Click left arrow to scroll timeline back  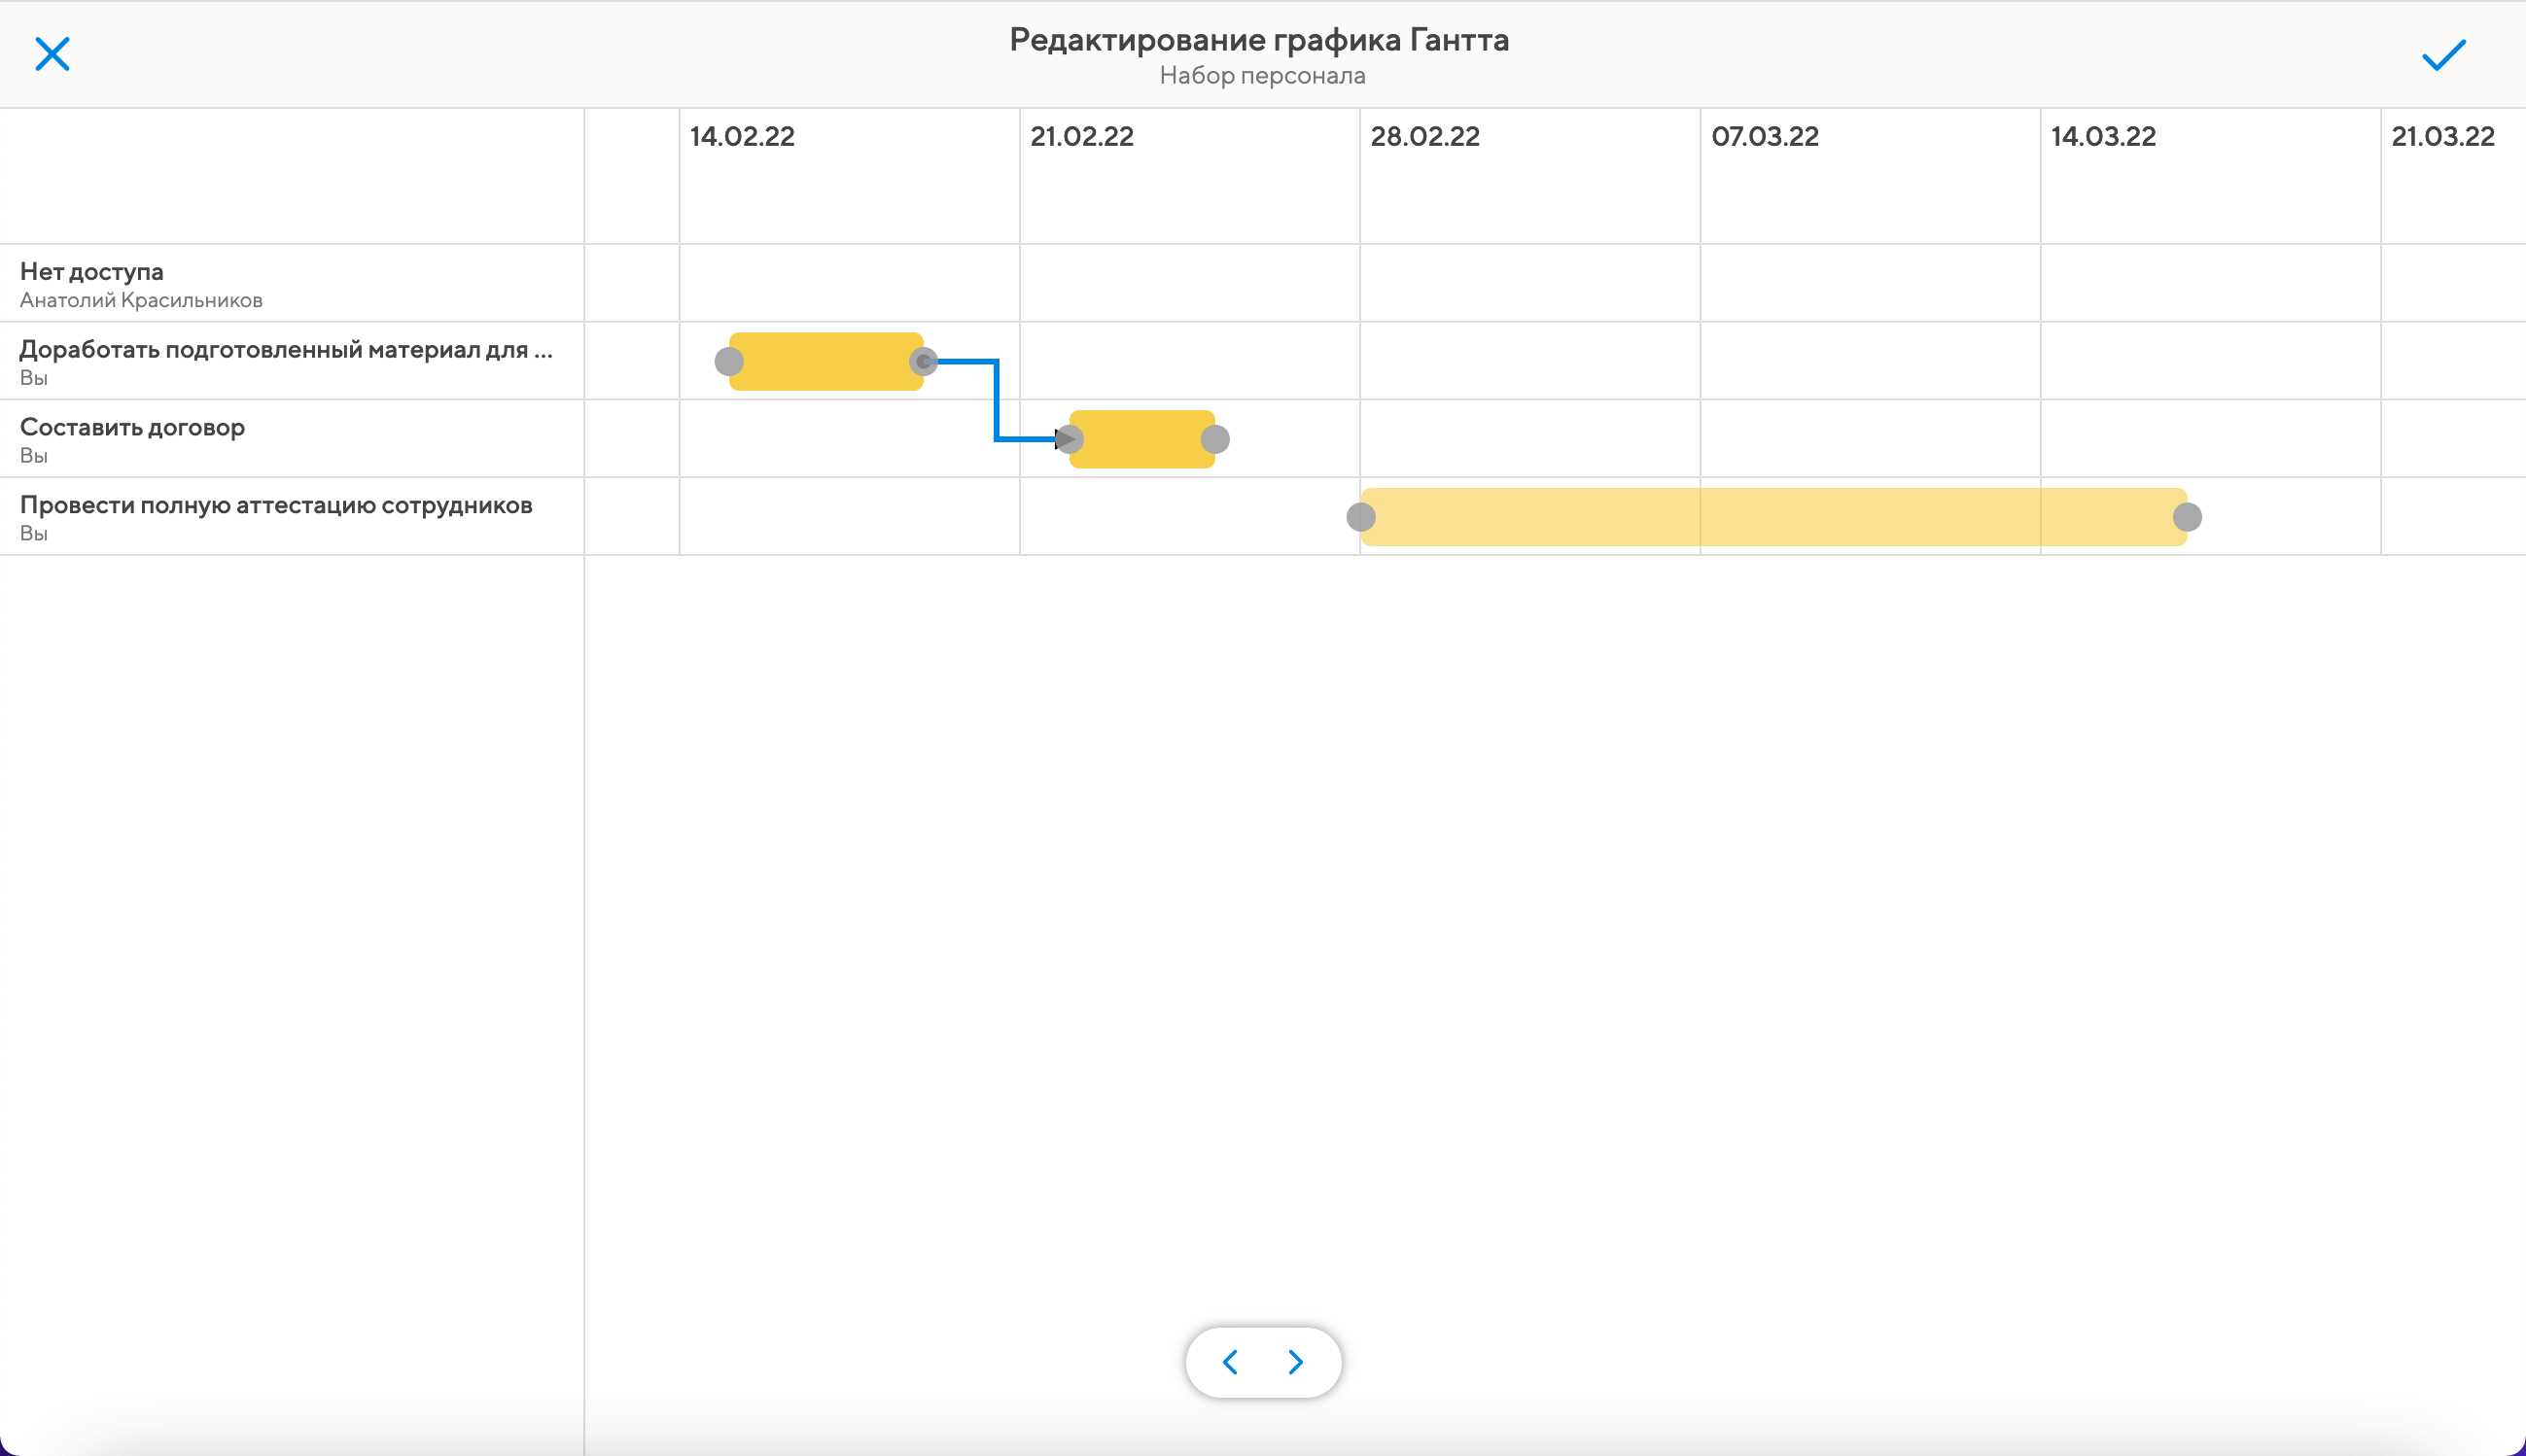(x=1231, y=1362)
